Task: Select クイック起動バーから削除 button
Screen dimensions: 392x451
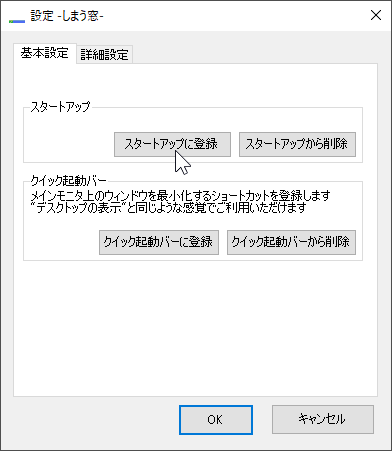Action: pyautogui.click(x=291, y=242)
